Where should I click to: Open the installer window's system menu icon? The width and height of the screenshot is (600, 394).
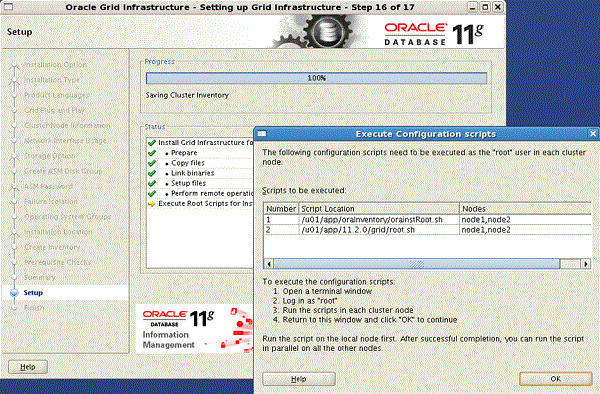point(8,7)
